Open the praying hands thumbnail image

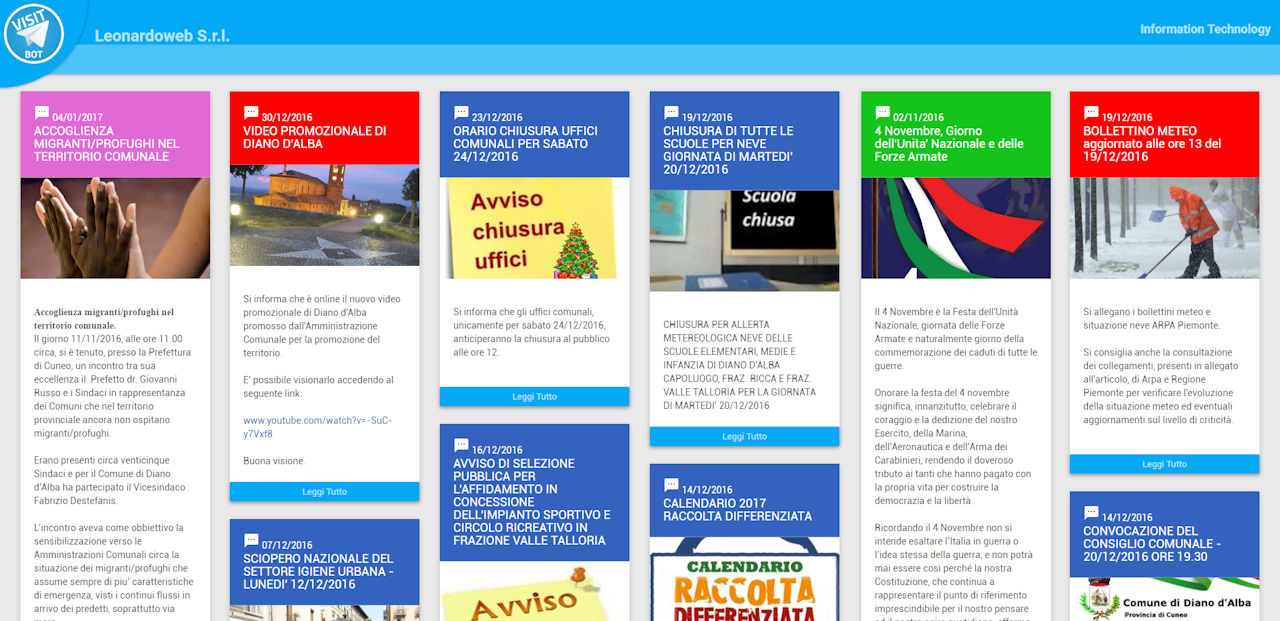pos(115,228)
